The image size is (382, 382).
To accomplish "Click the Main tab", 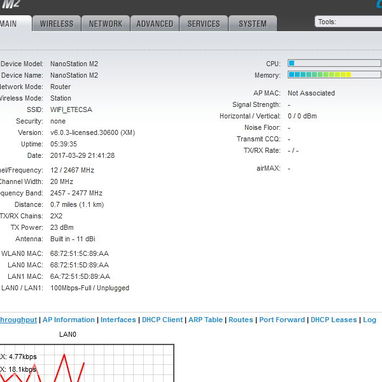I will point(15,23).
